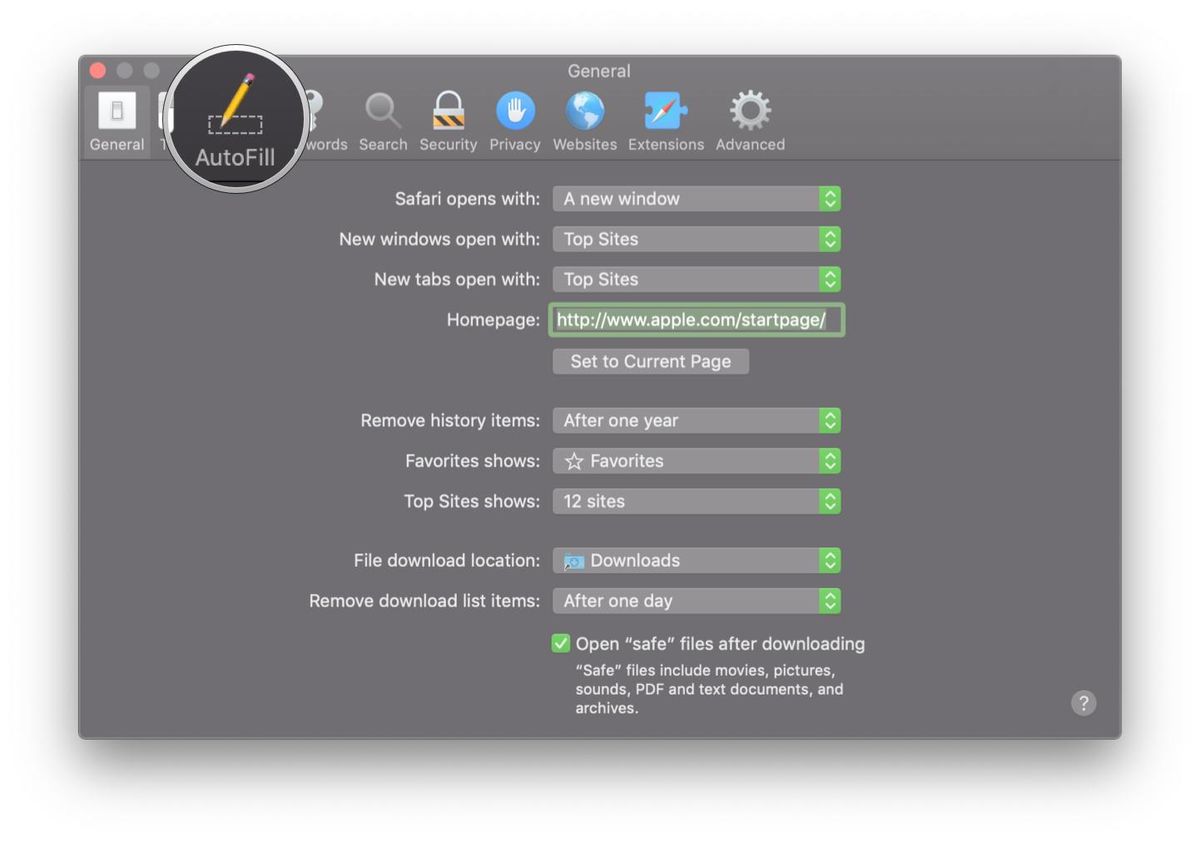Open the File download location menu
This screenshot has height=842, width=1200.
[696, 560]
